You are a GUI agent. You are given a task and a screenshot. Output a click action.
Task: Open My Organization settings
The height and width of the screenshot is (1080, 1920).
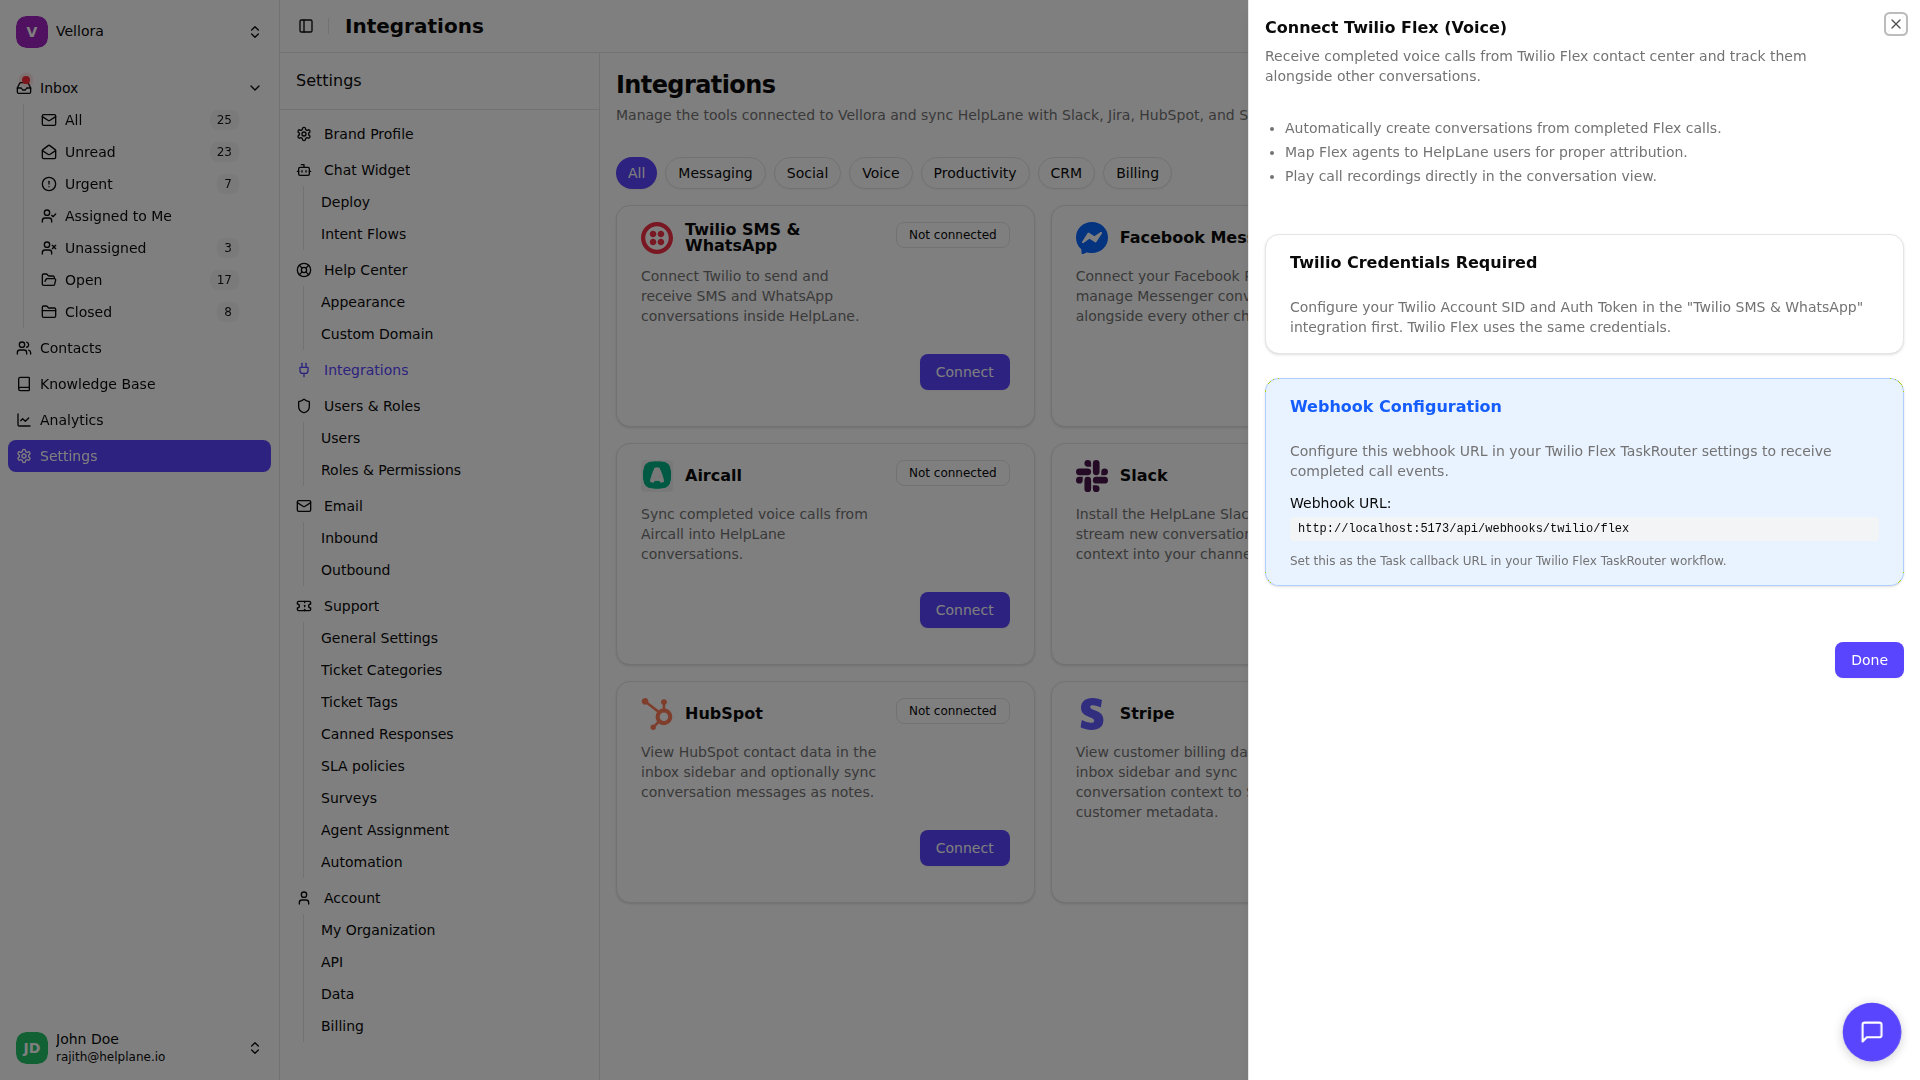(378, 930)
